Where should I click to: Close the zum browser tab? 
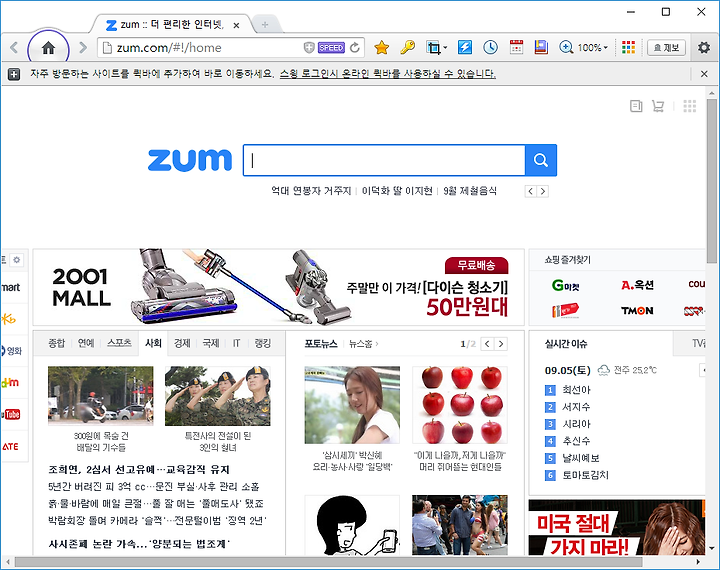236,25
